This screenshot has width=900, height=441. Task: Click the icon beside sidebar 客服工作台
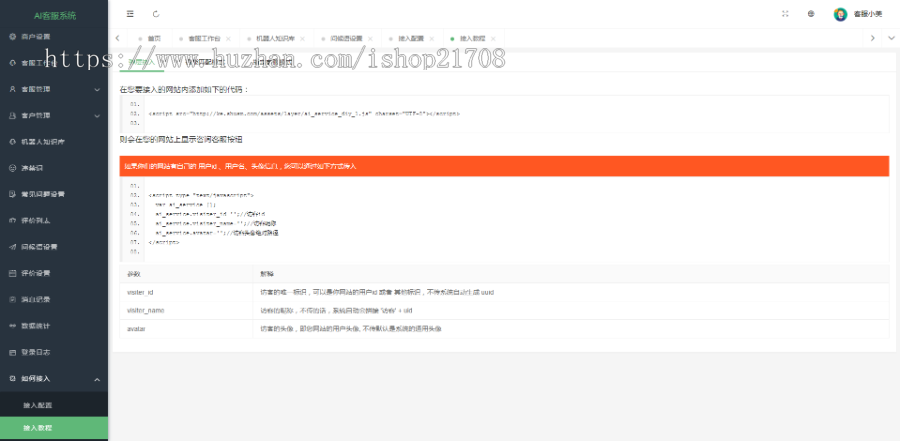coord(13,63)
